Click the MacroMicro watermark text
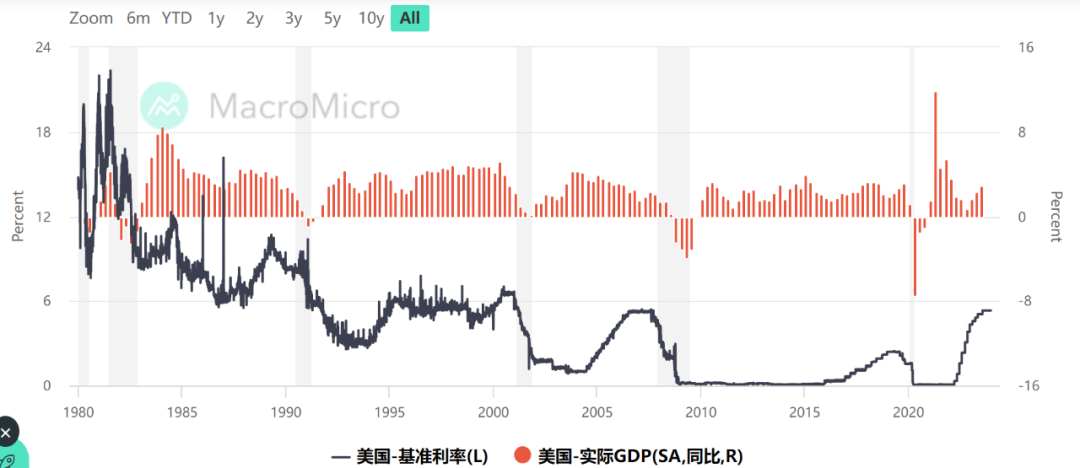This screenshot has height=468, width=1080. (x=304, y=106)
